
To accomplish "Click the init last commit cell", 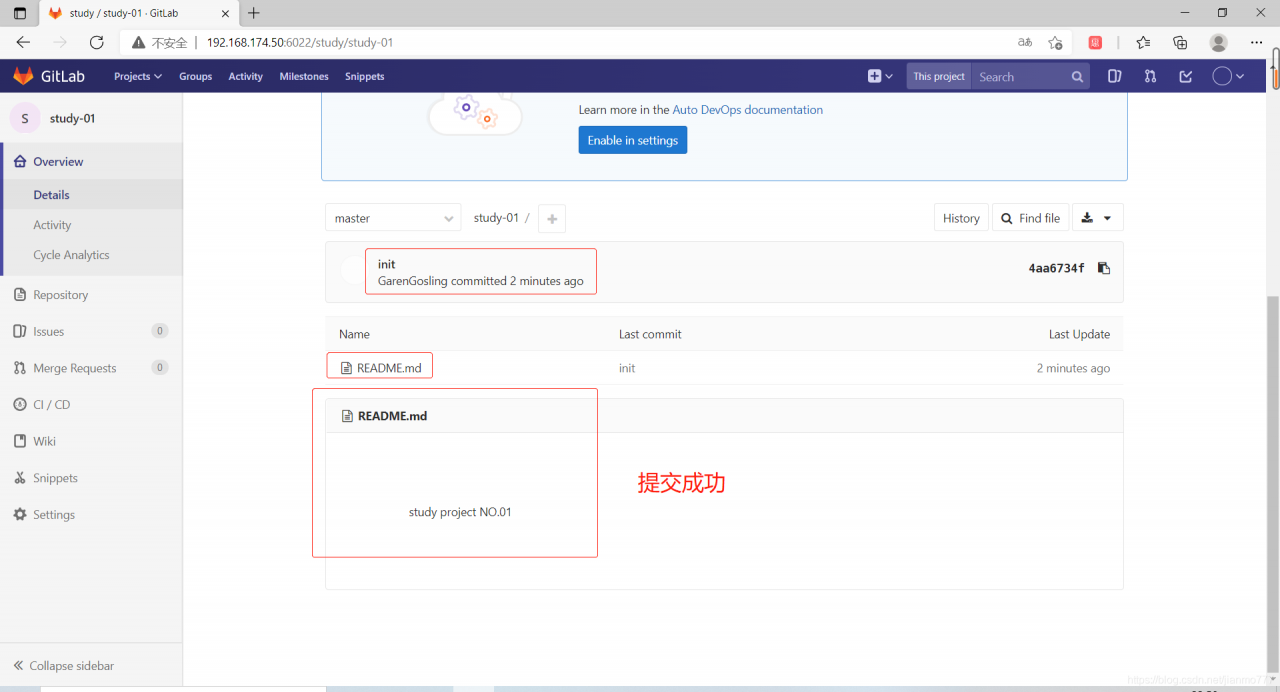I will [x=627, y=368].
